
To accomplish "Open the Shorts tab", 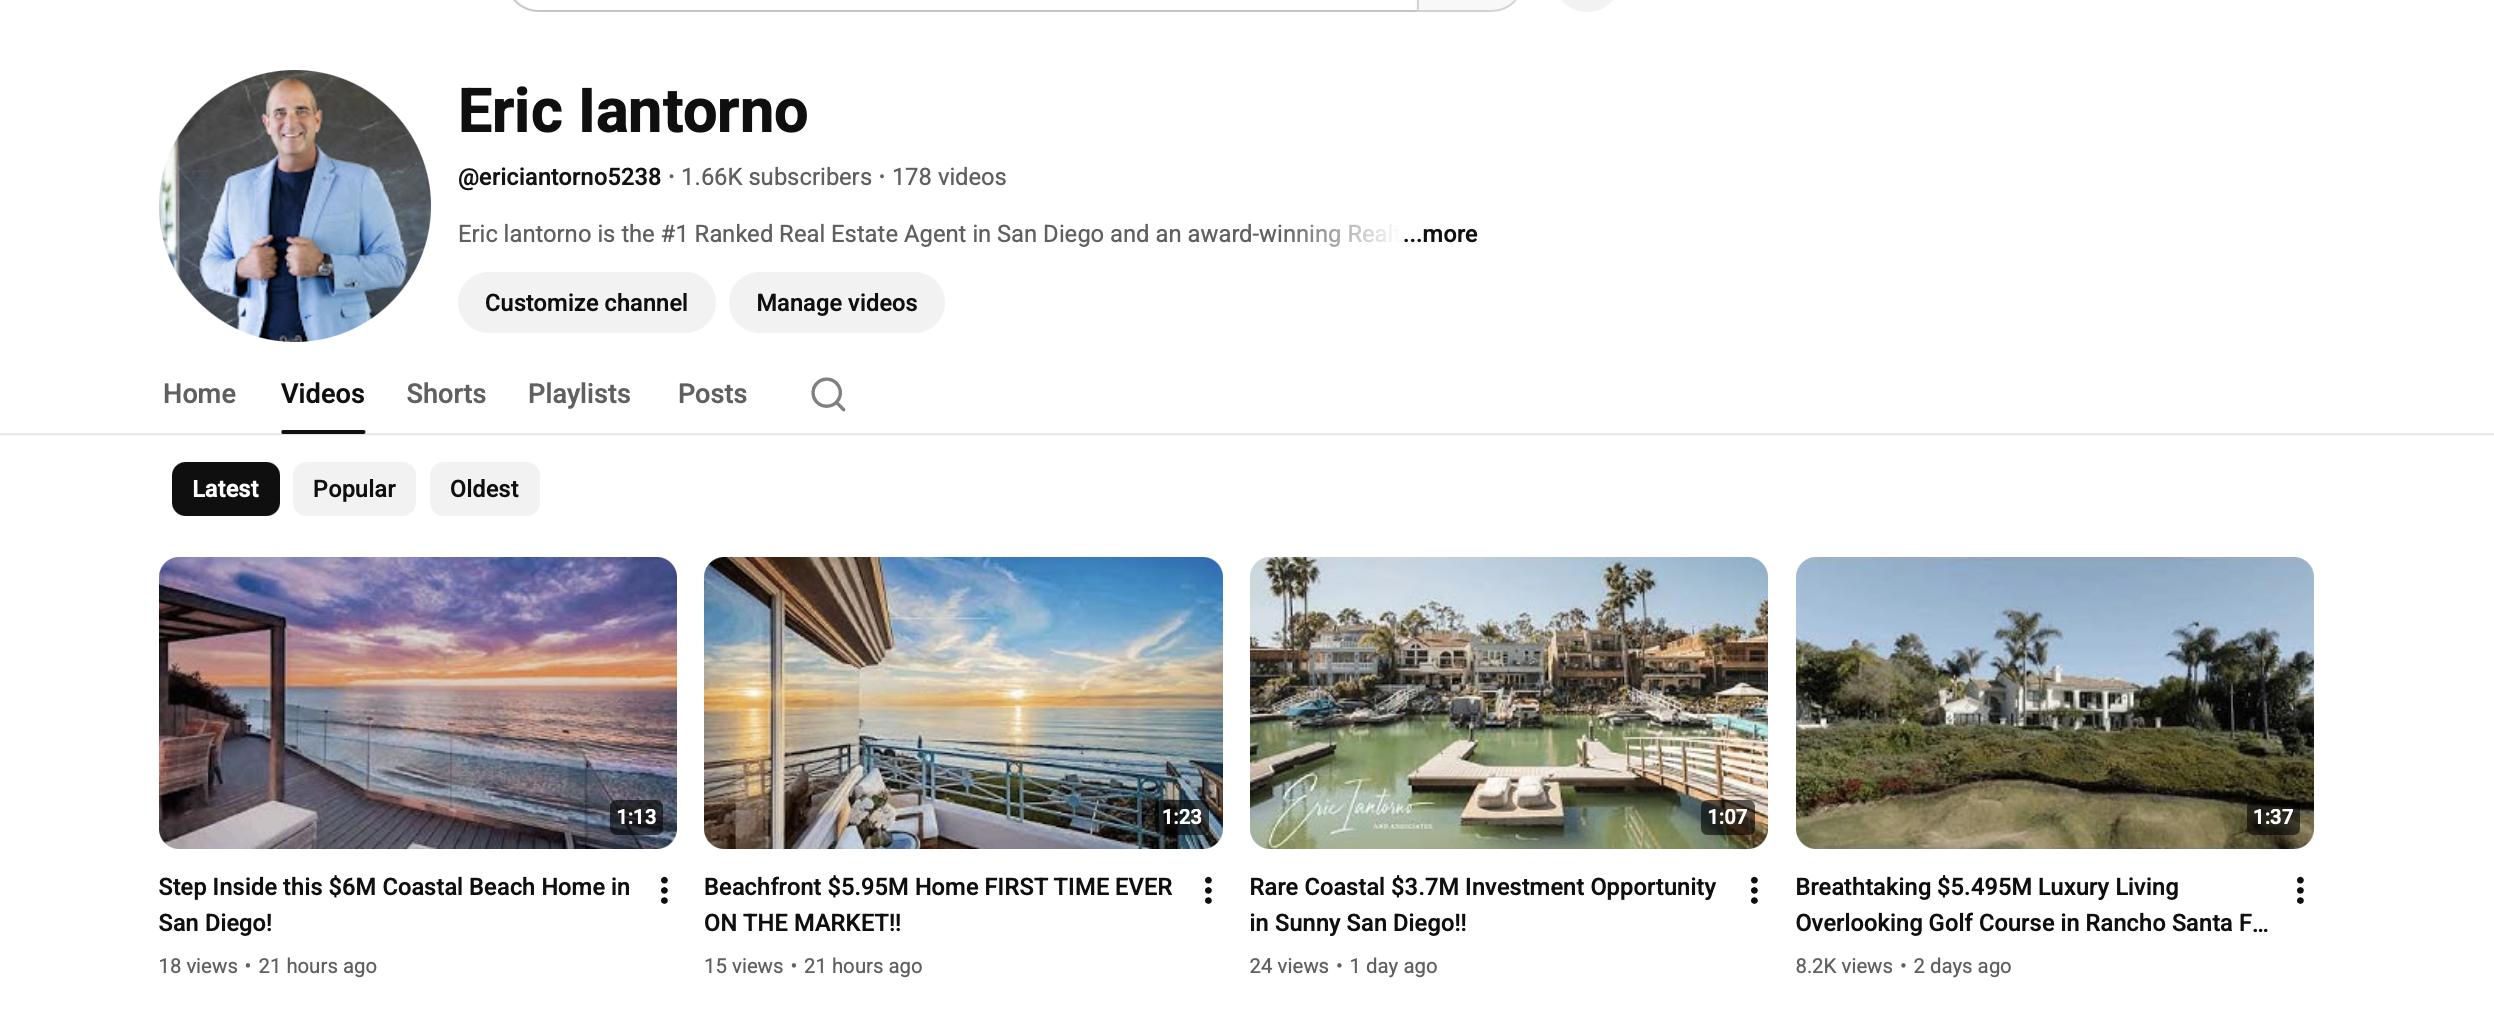I will [x=446, y=394].
